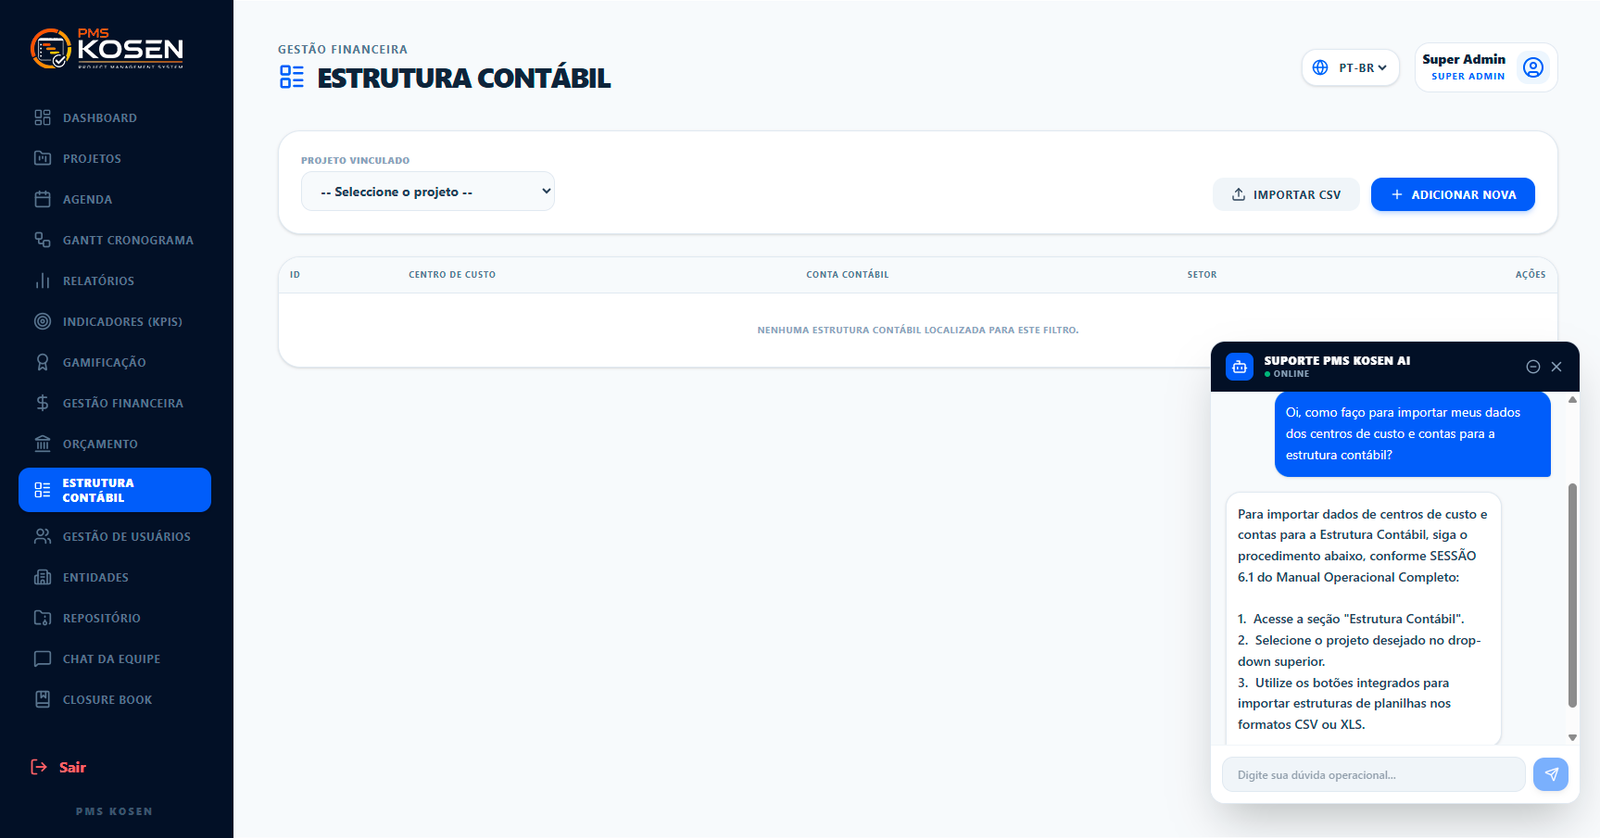Click the Dashboard grid icon in sidebar

[x=42, y=118]
